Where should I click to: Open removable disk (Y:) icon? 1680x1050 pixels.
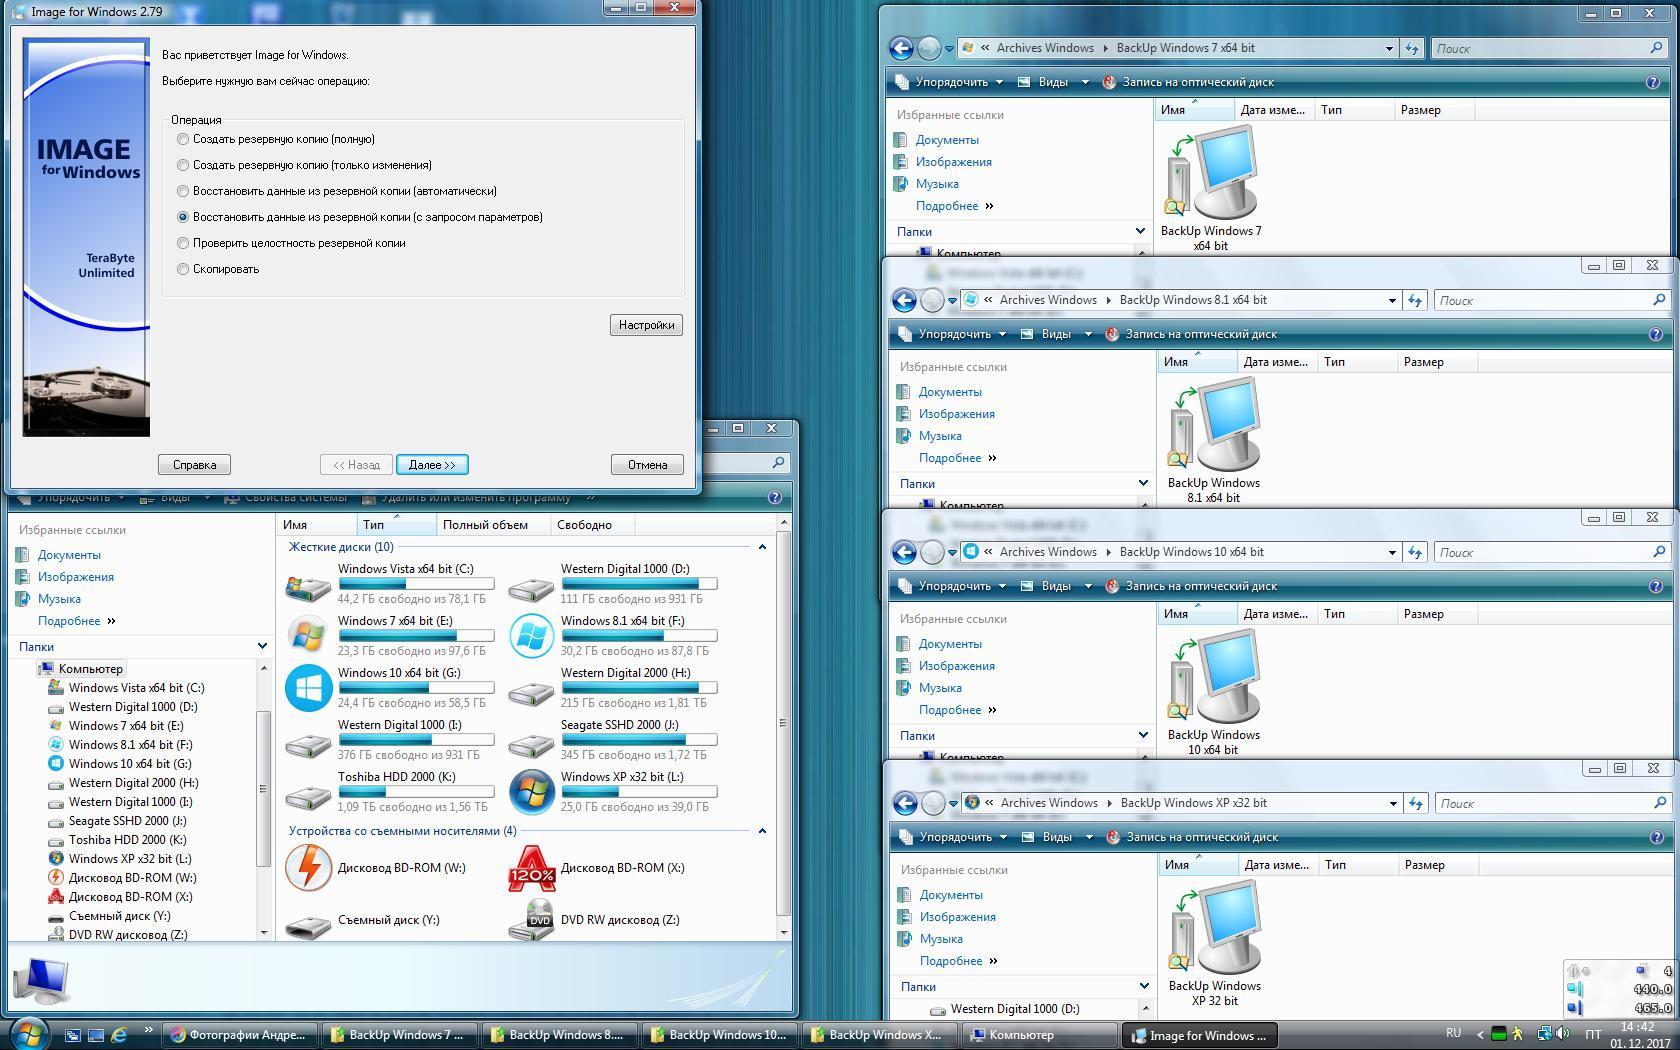tap(308, 926)
